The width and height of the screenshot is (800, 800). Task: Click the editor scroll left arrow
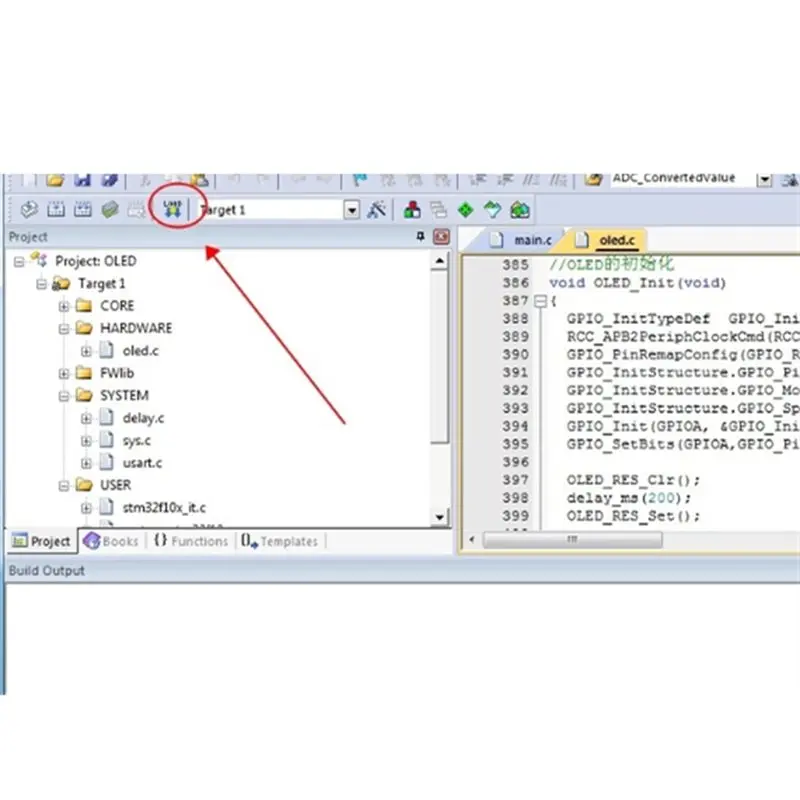coord(471,540)
